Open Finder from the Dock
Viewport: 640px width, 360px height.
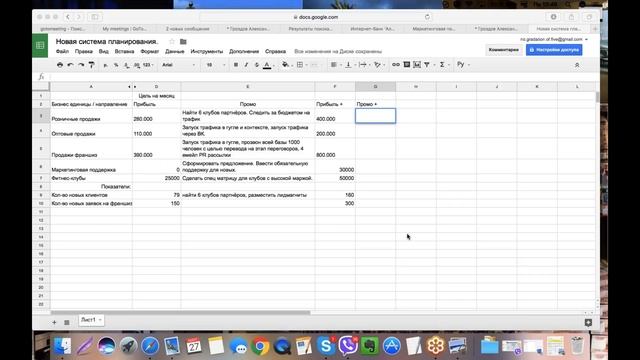point(62,346)
